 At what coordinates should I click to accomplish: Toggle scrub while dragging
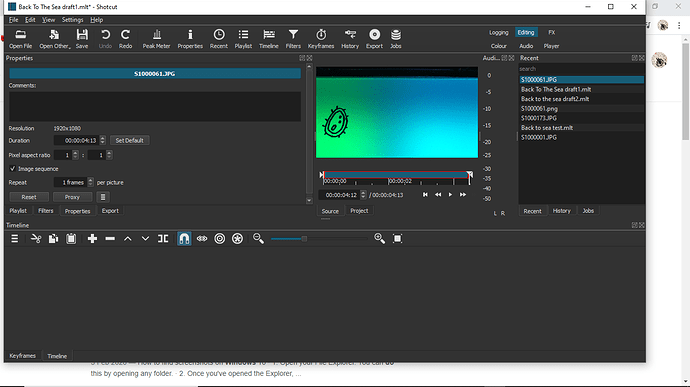pyautogui.click(x=202, y=239)
